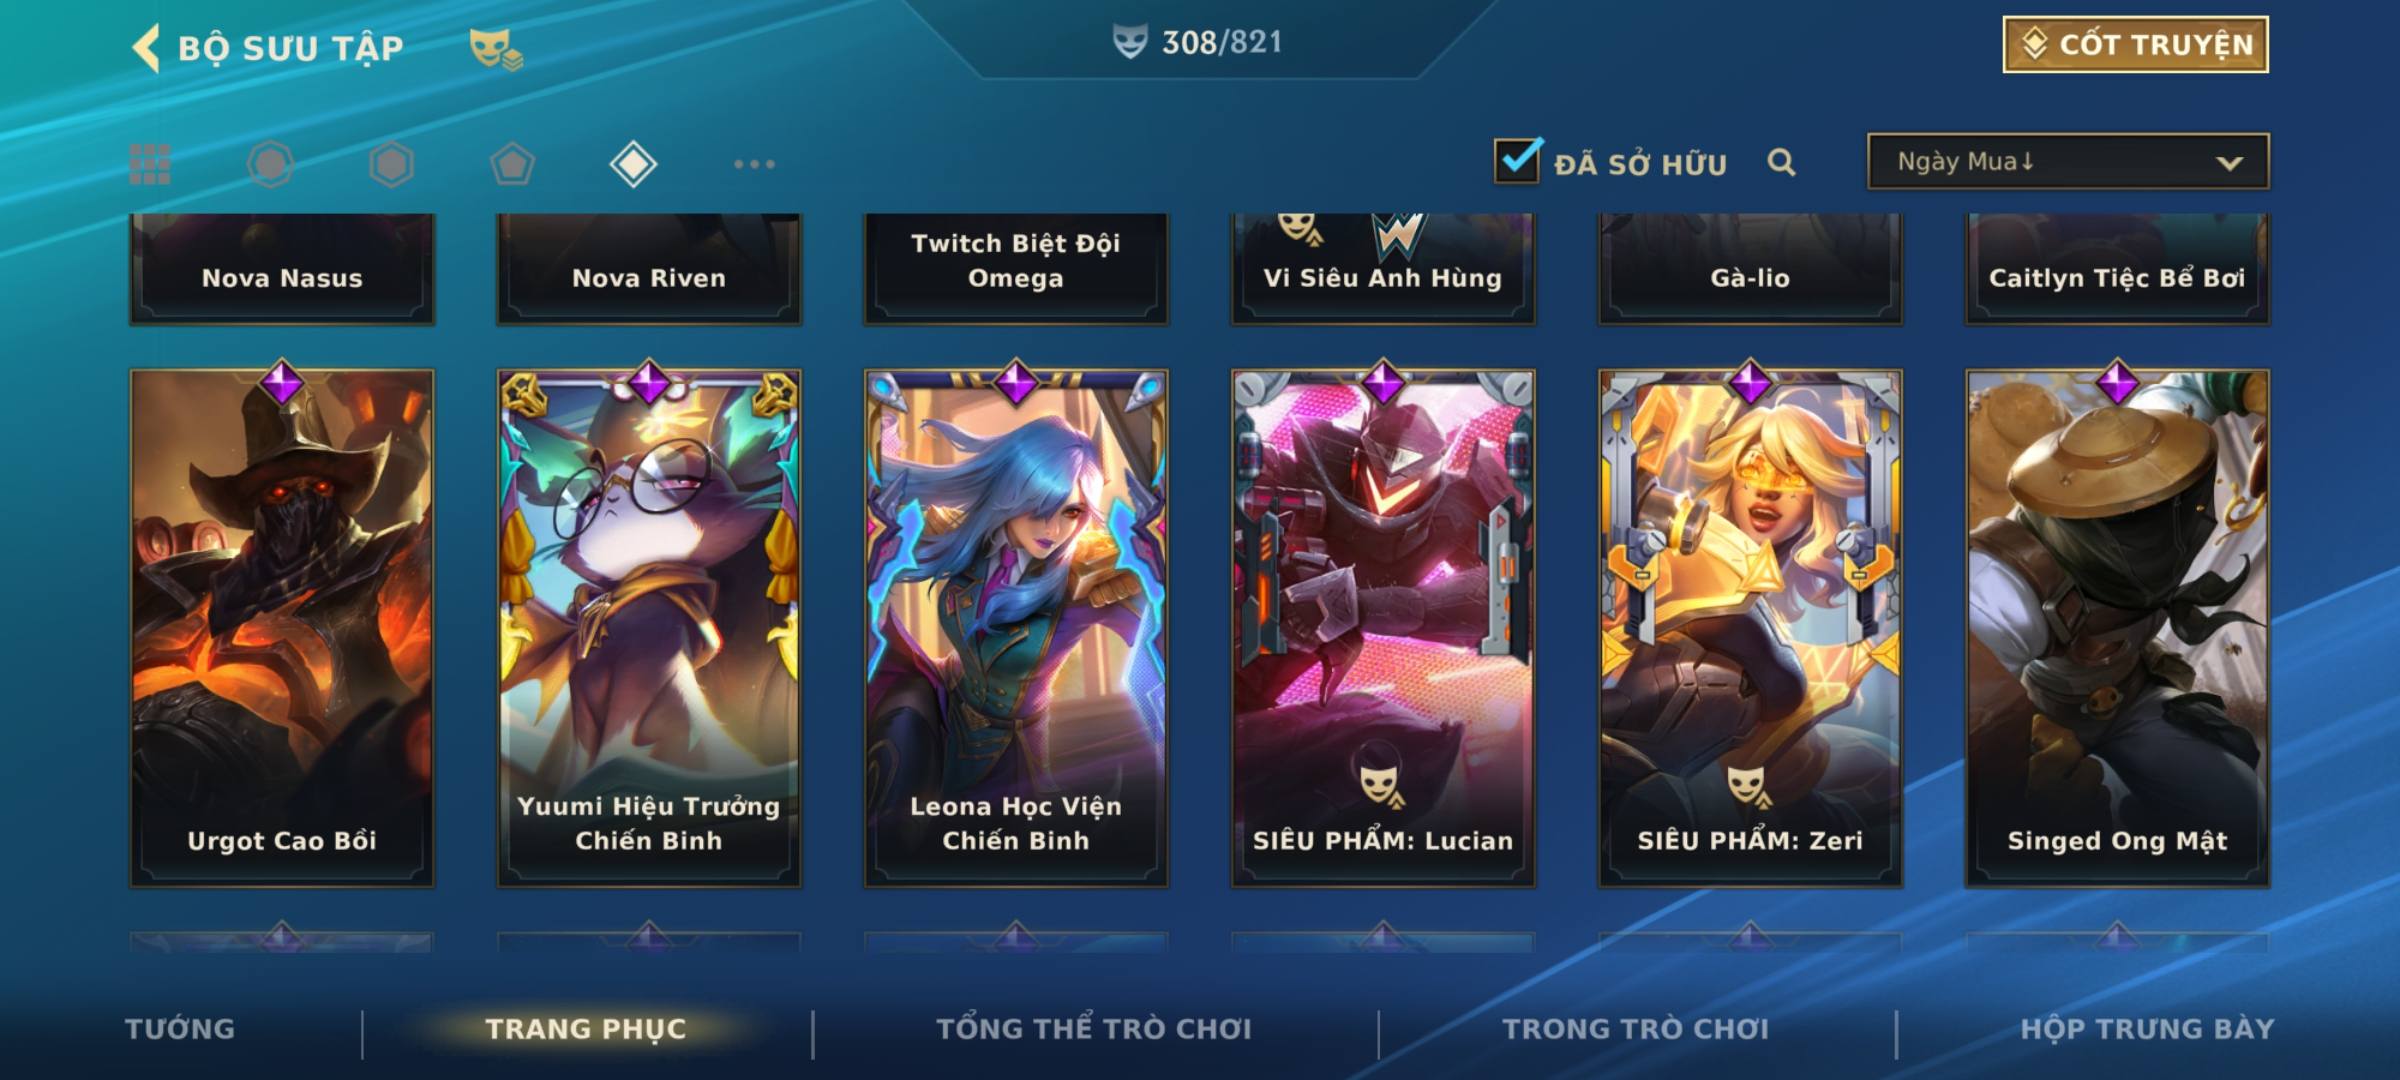This screenshot has width=2400, height=1080.
Task: Open the three-dots more filters icon
Action: (754, 164)
